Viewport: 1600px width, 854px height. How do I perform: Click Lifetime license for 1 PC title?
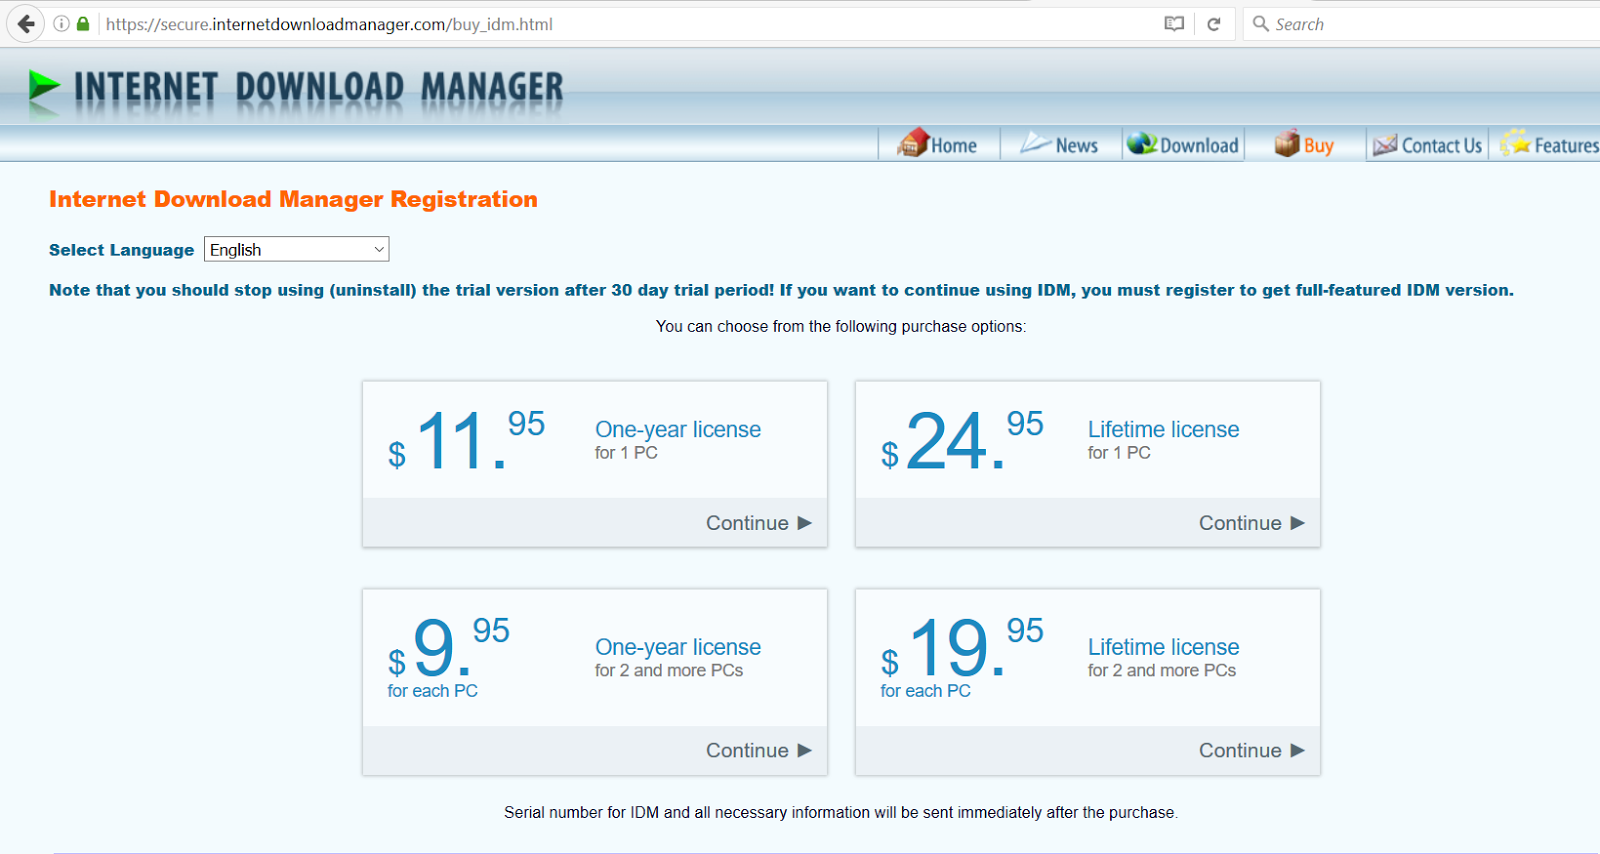(x=1163, y=429)
